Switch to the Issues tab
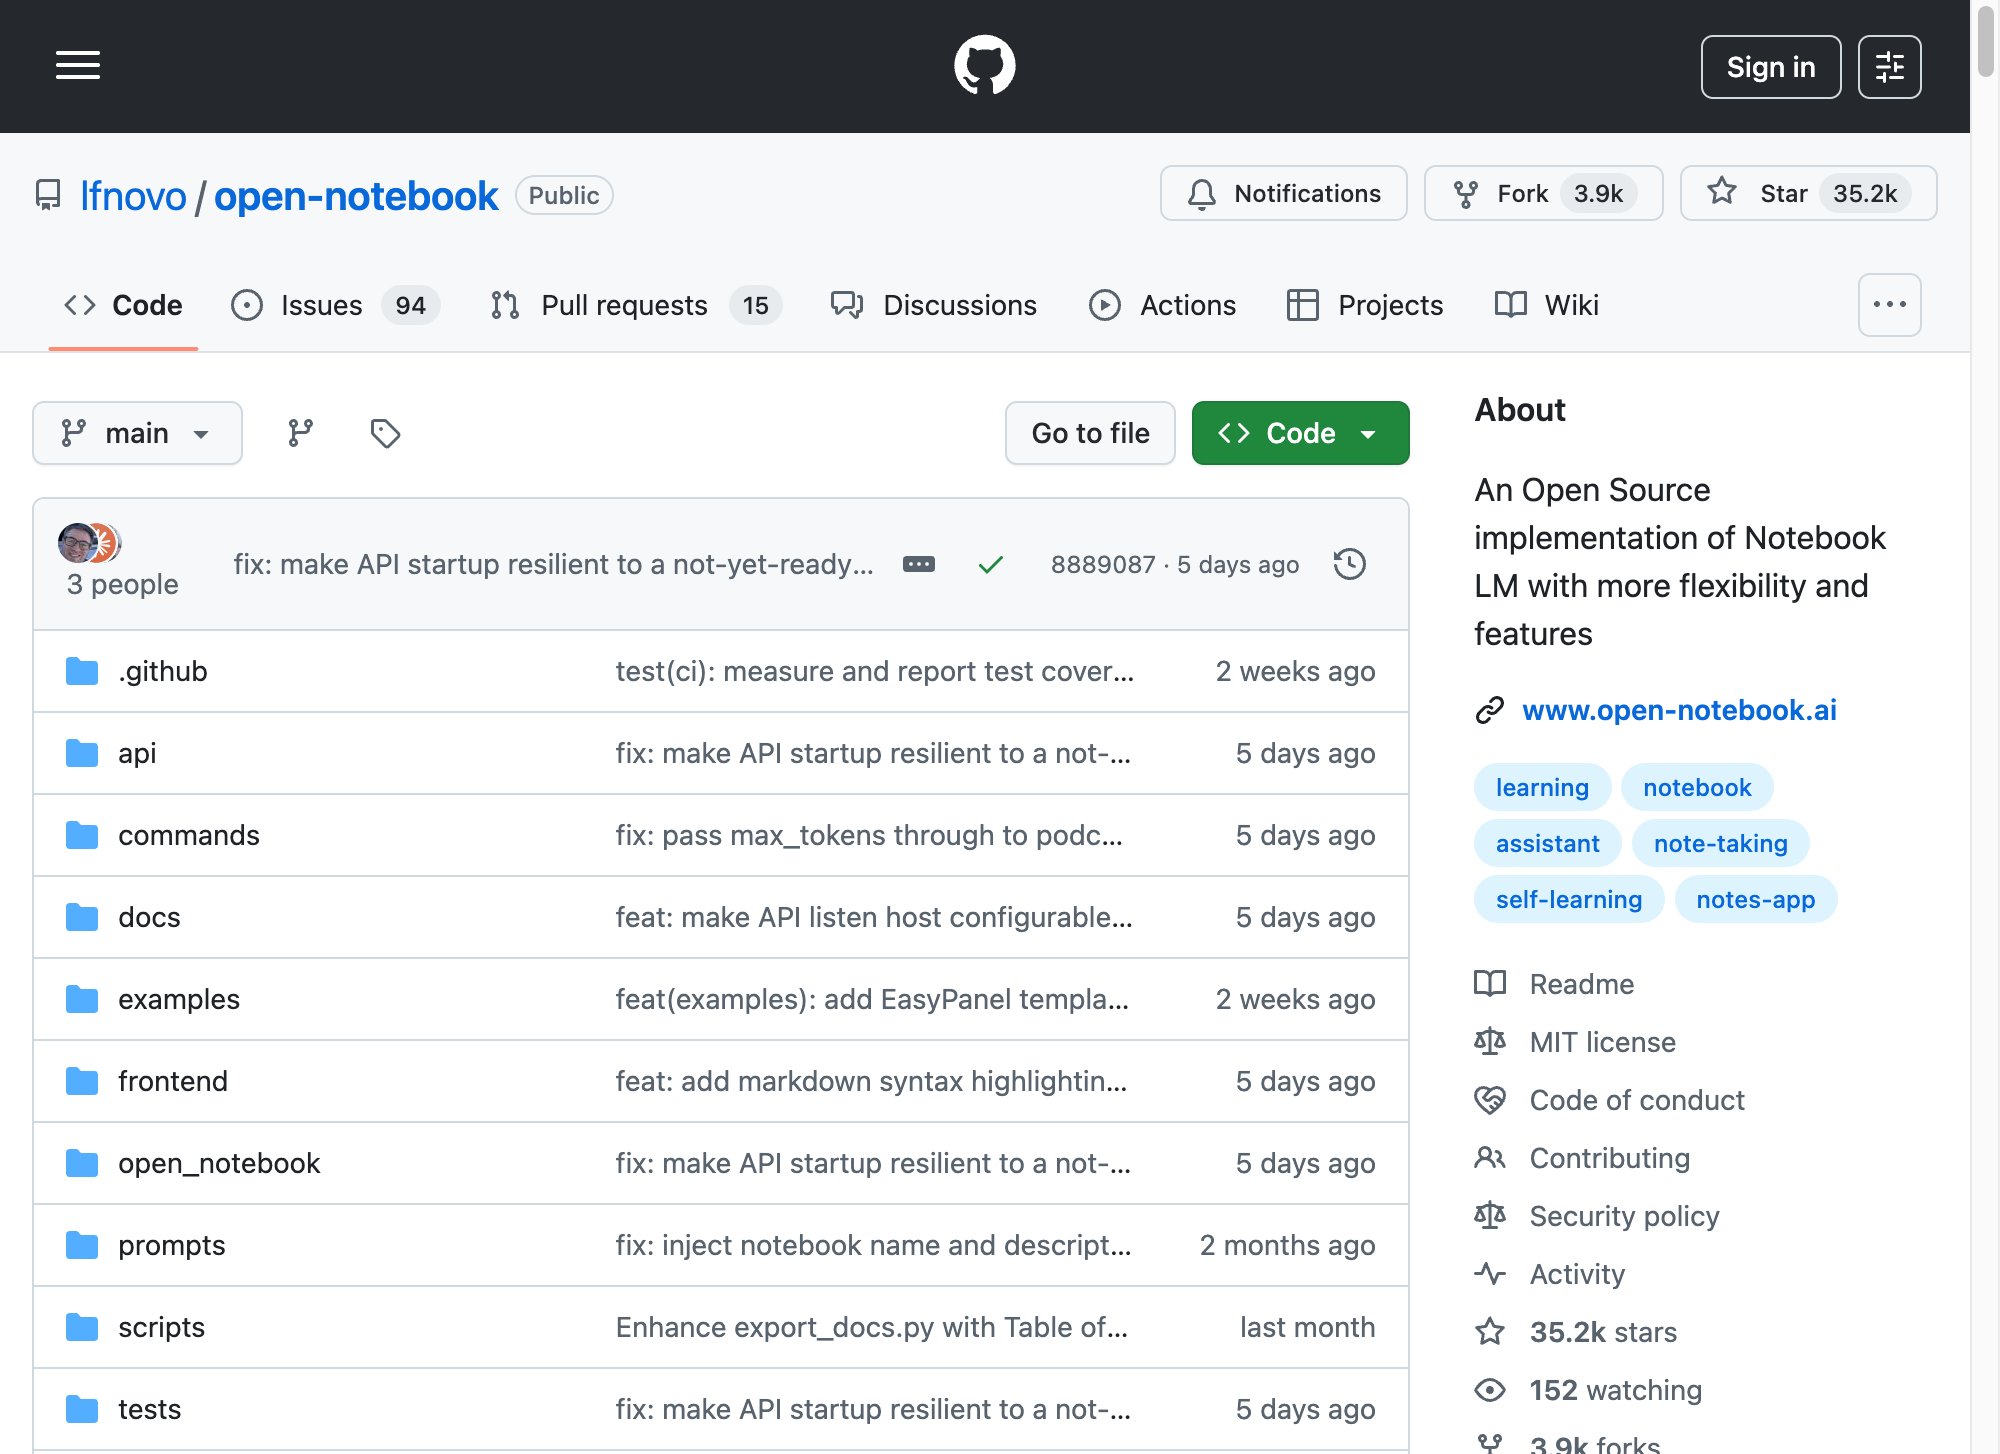2000x1454 pixels. coord(335,305)
